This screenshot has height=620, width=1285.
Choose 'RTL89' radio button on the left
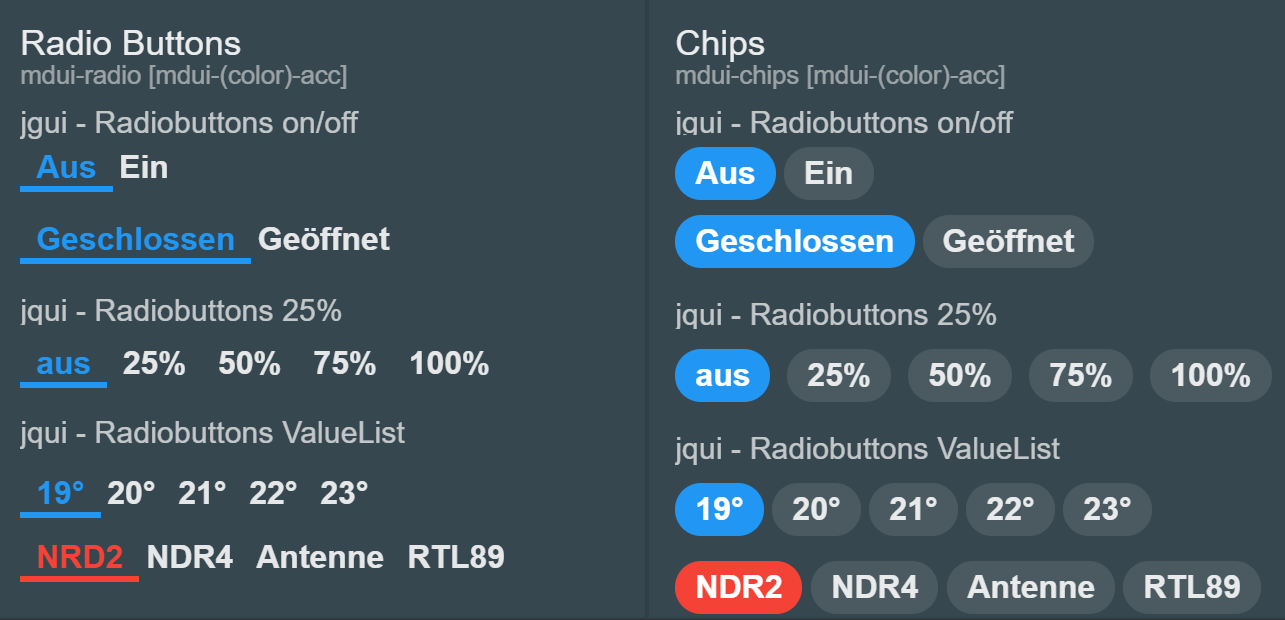pyautogui.click(x=456, y=557)
